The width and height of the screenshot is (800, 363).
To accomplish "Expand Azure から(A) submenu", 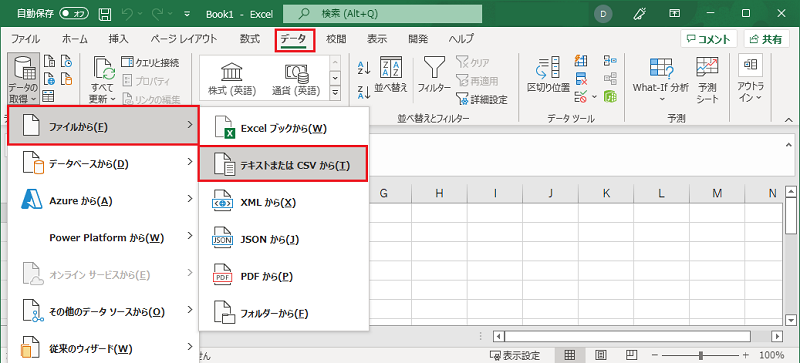I will coord(103,201).
